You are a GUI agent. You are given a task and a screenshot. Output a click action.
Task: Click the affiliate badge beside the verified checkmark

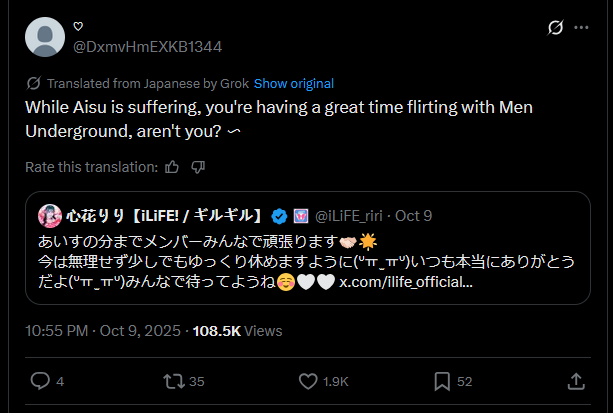(x=301, y=215)
